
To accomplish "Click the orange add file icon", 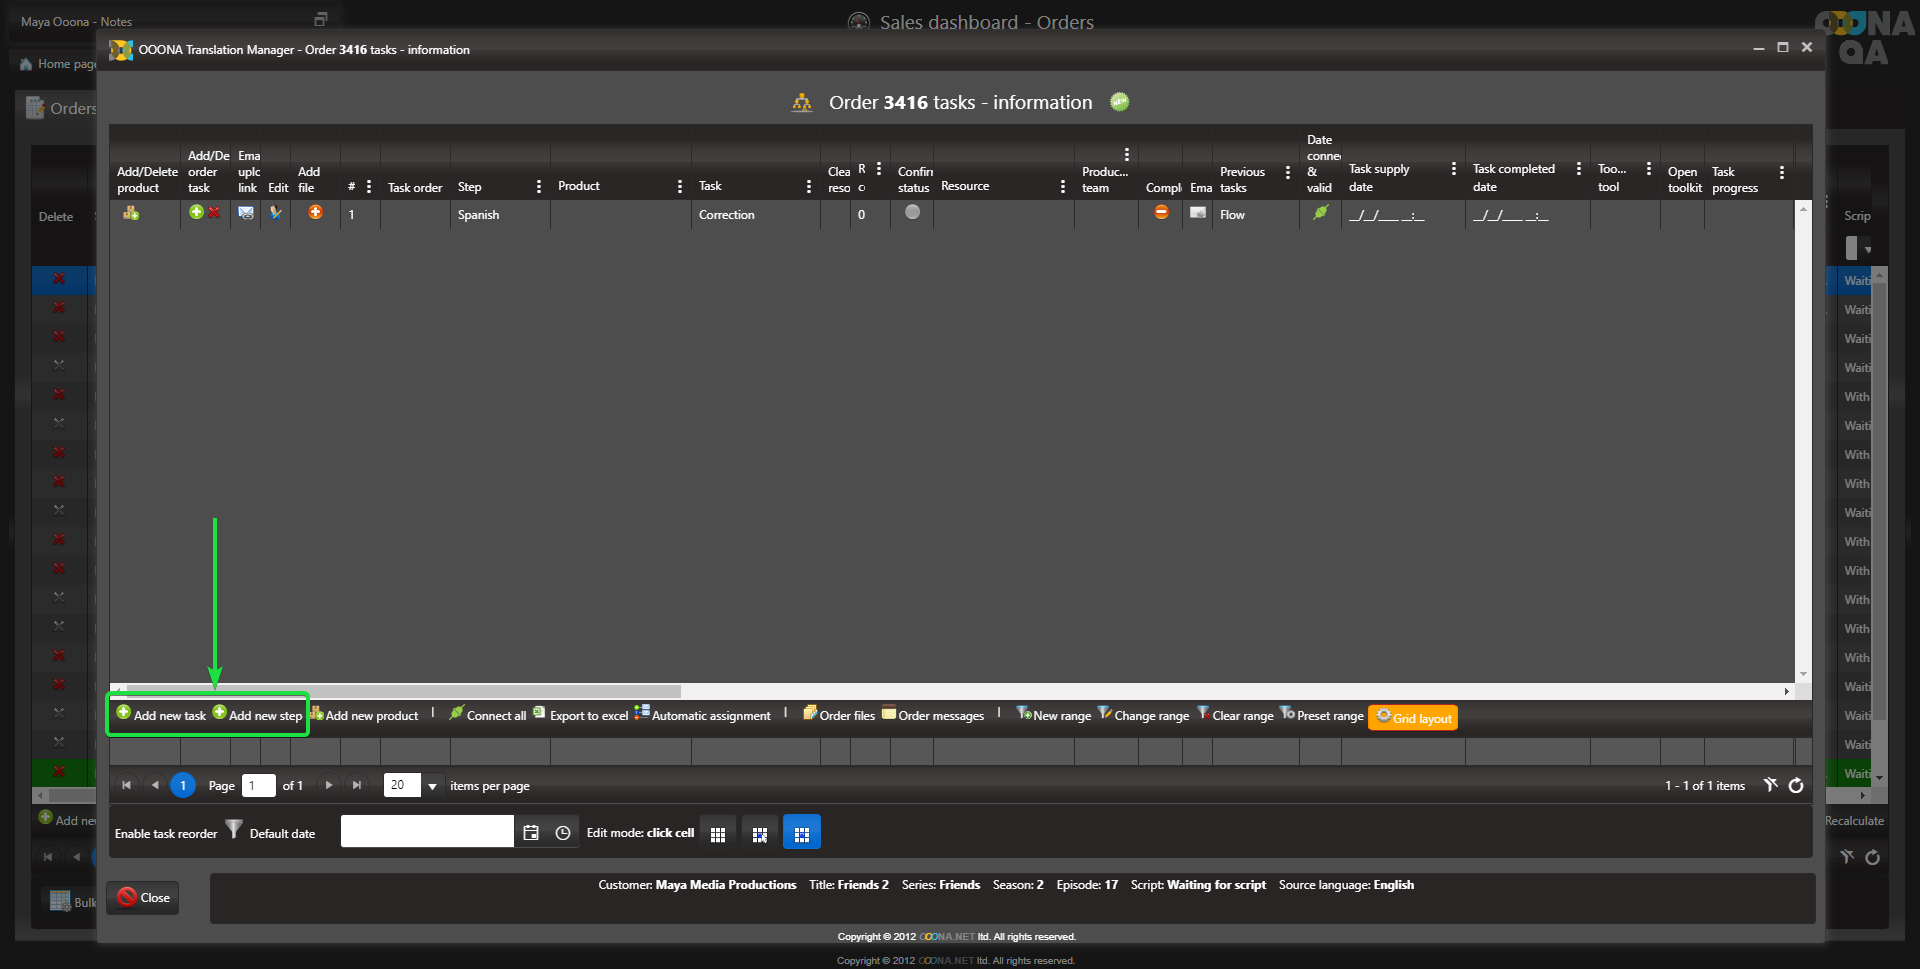I will pos(315,212).
